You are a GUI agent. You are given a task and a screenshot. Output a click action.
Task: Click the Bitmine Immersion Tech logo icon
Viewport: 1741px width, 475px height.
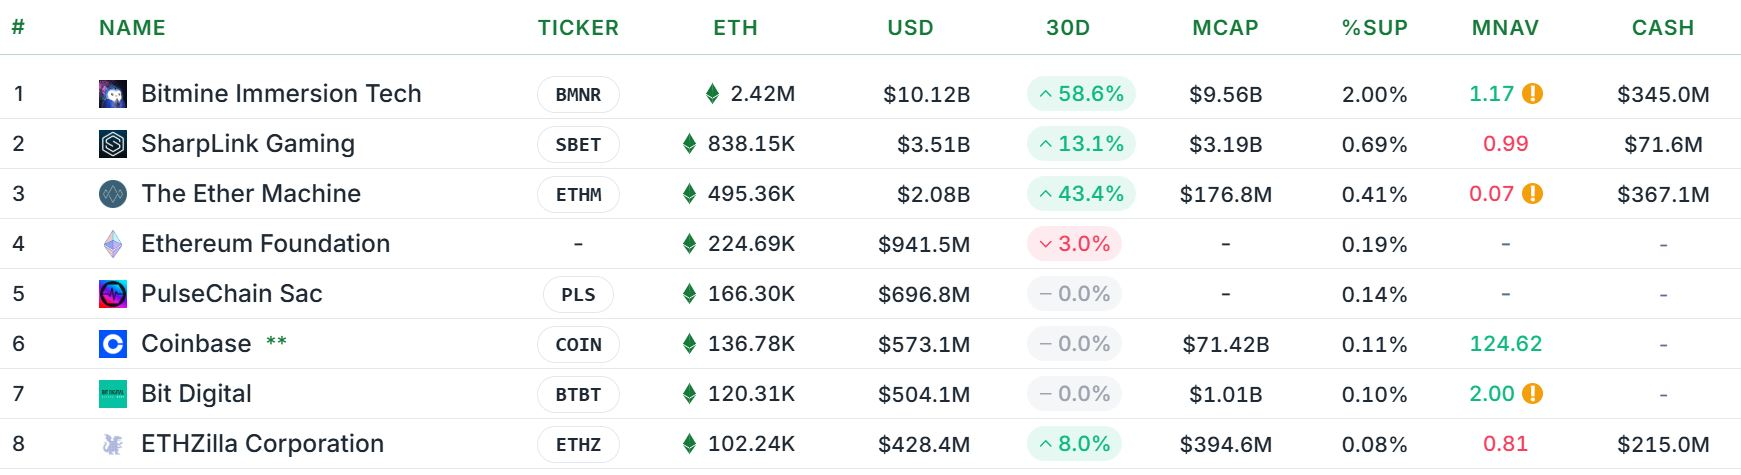113,94
